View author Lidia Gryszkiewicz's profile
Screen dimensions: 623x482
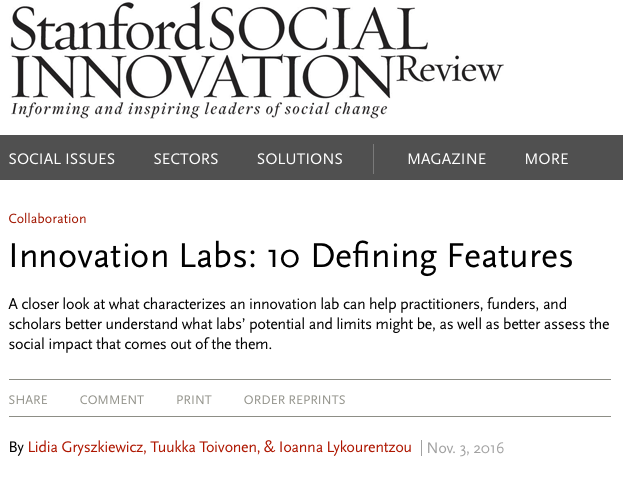(x=85, y=447)
